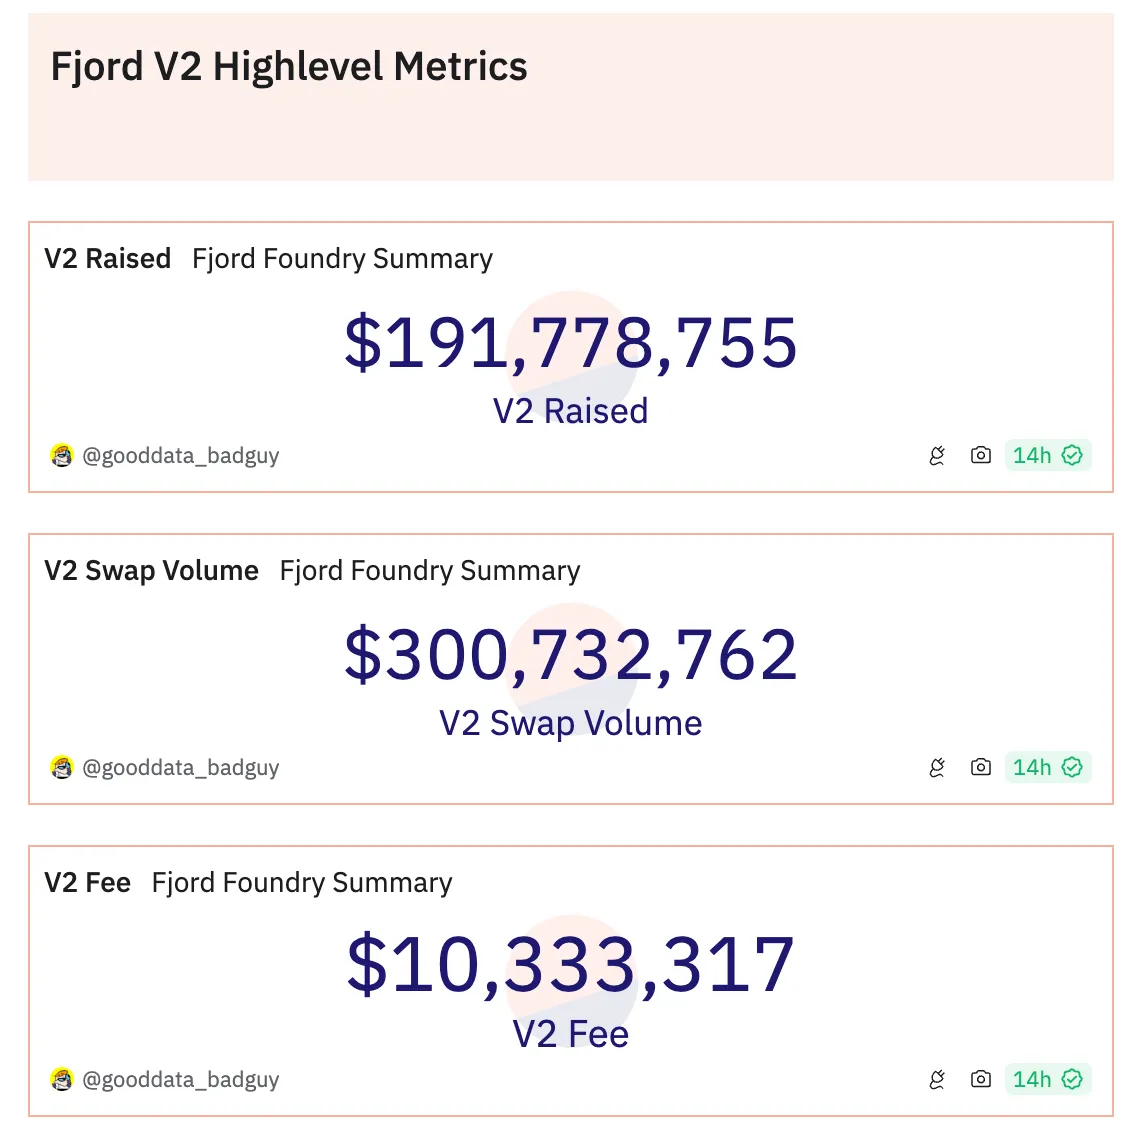Image resolution: width=1132 pixels, height=1128 pixels.
Task: Click the 14h freshness badge in V2 Swap Volume card
Action: click(x=1046, y=768)
